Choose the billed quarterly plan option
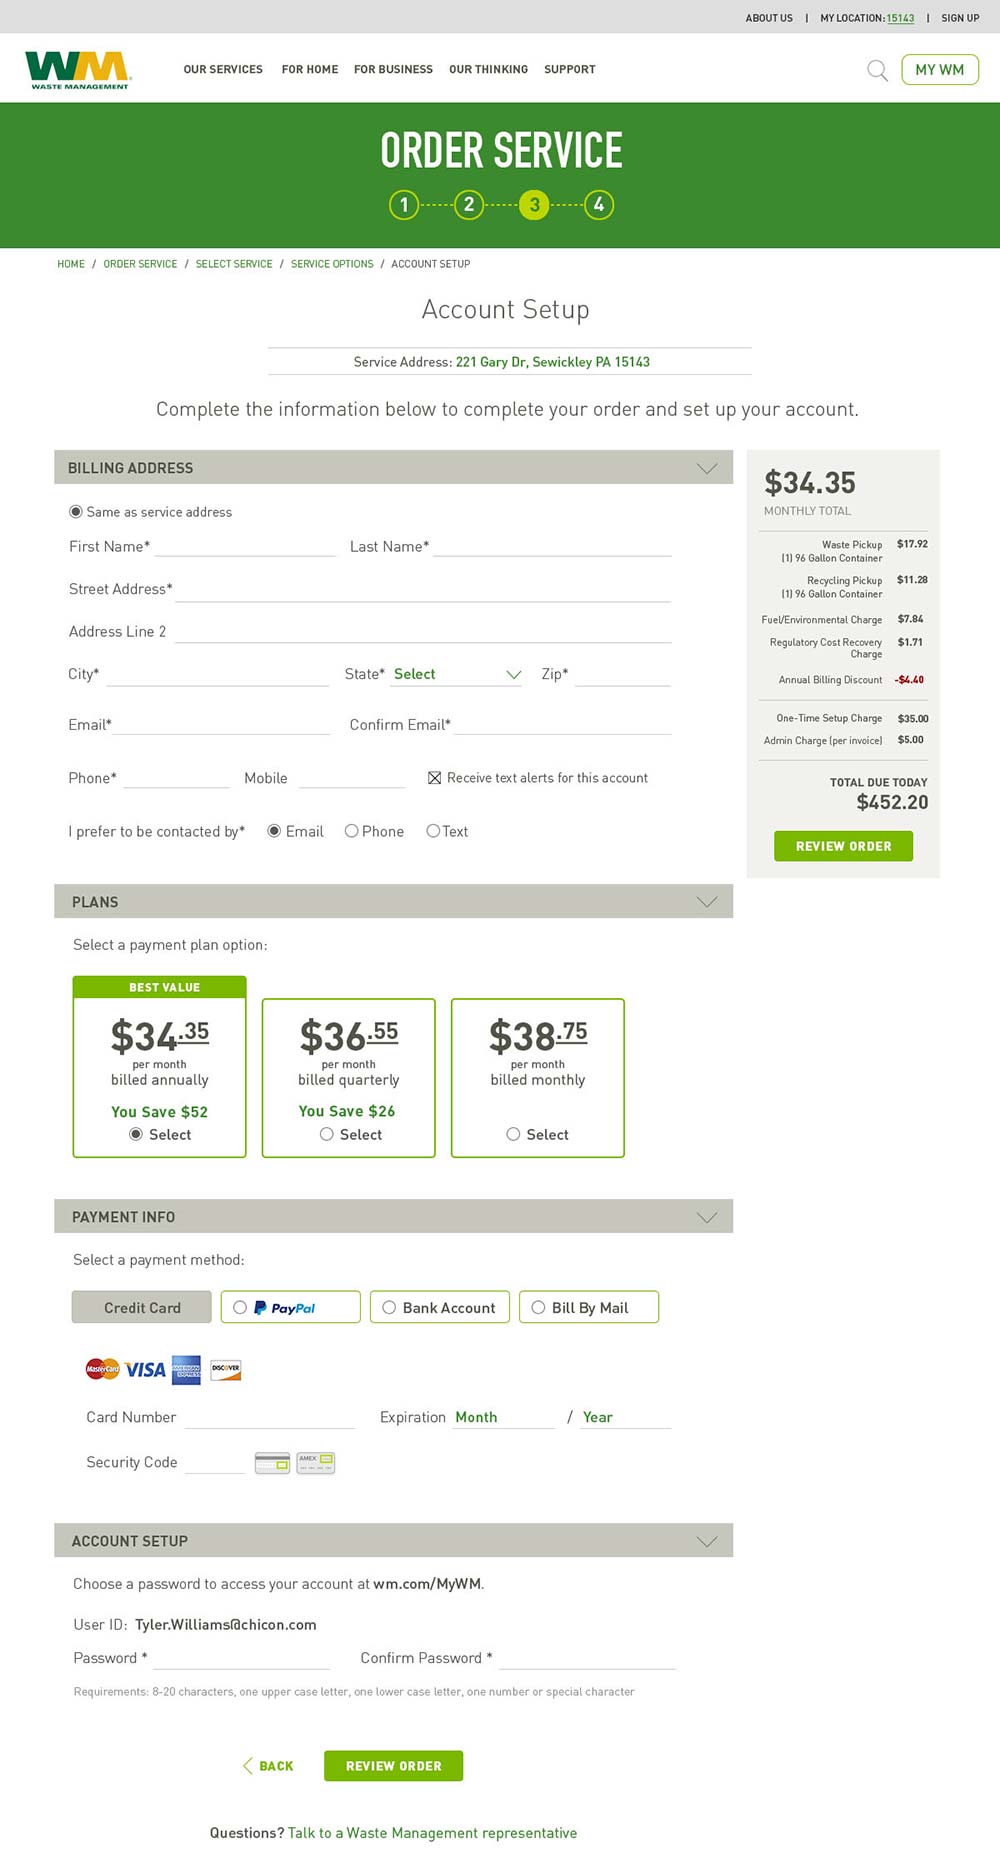This screenshot has height=1858, width=1000. 327,1134
